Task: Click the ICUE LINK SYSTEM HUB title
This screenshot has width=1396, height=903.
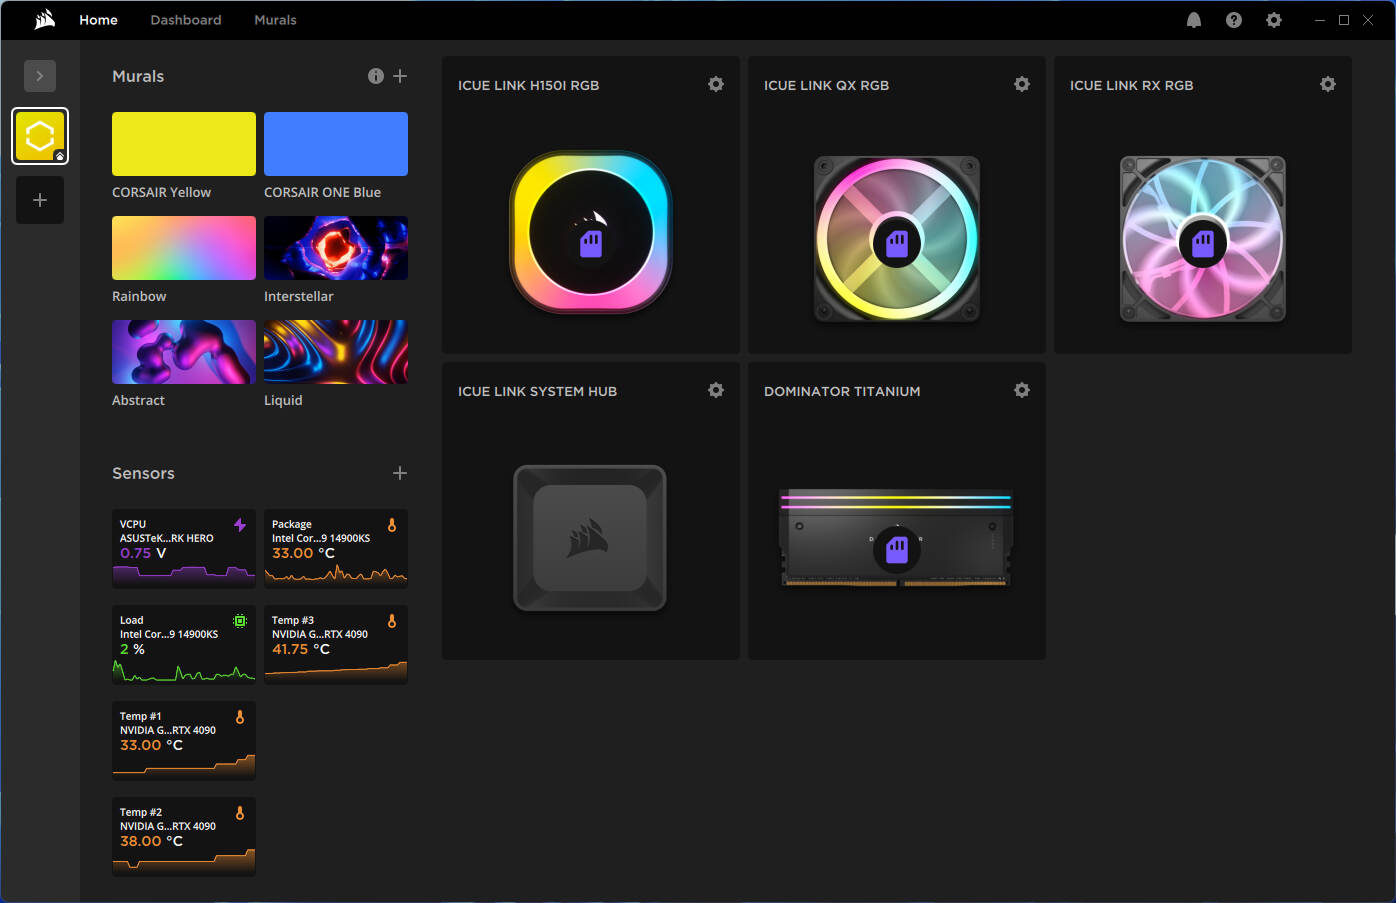Action: pos(538,391)
